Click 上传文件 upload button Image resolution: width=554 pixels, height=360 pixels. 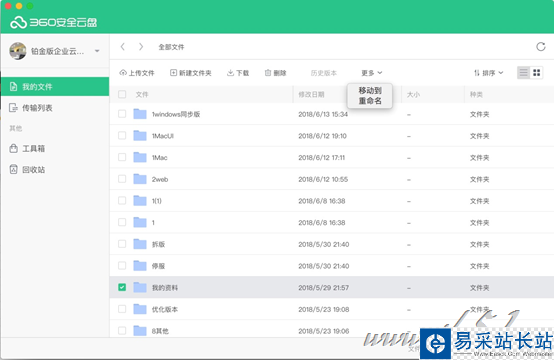click(x=137, y=73)
